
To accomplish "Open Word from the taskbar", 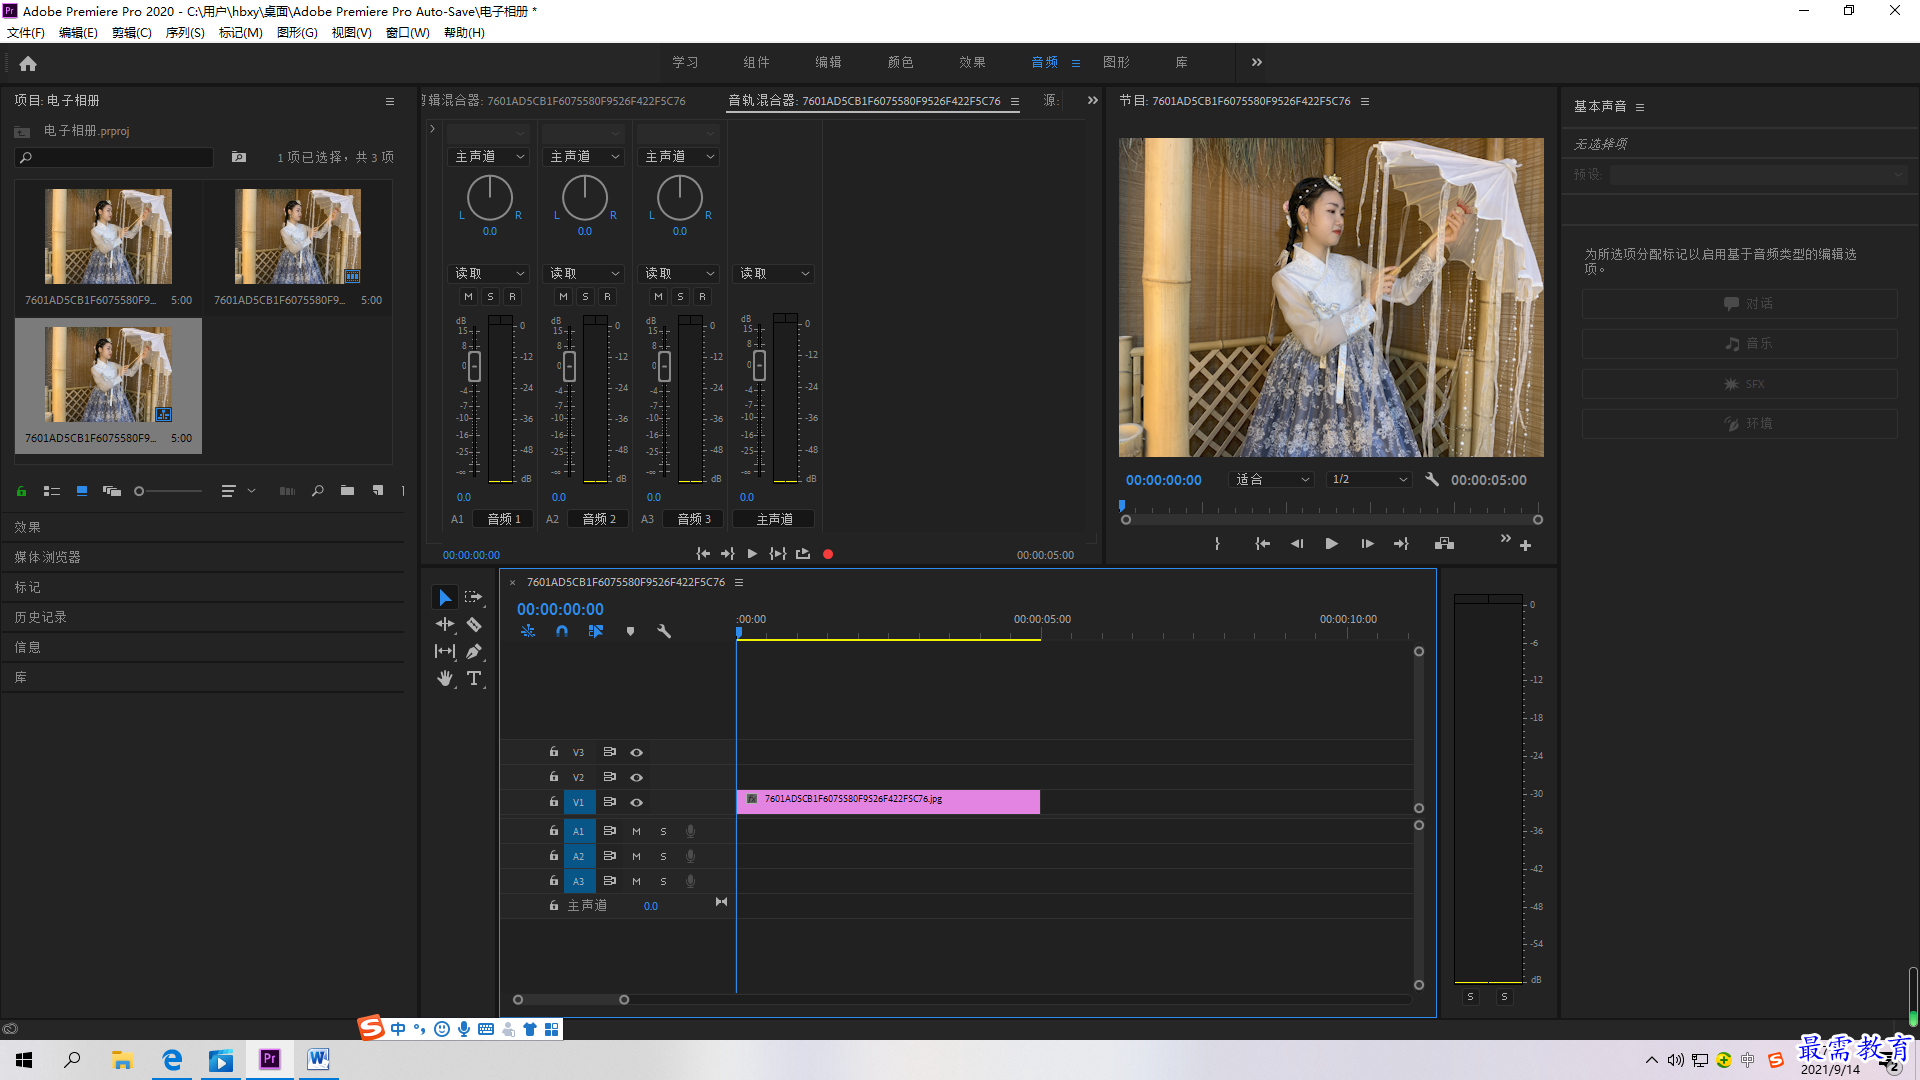I will 318,1059.
